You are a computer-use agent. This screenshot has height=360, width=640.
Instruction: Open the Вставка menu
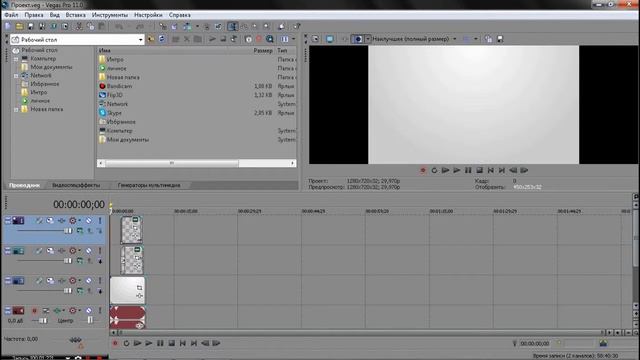pos(76,15)
